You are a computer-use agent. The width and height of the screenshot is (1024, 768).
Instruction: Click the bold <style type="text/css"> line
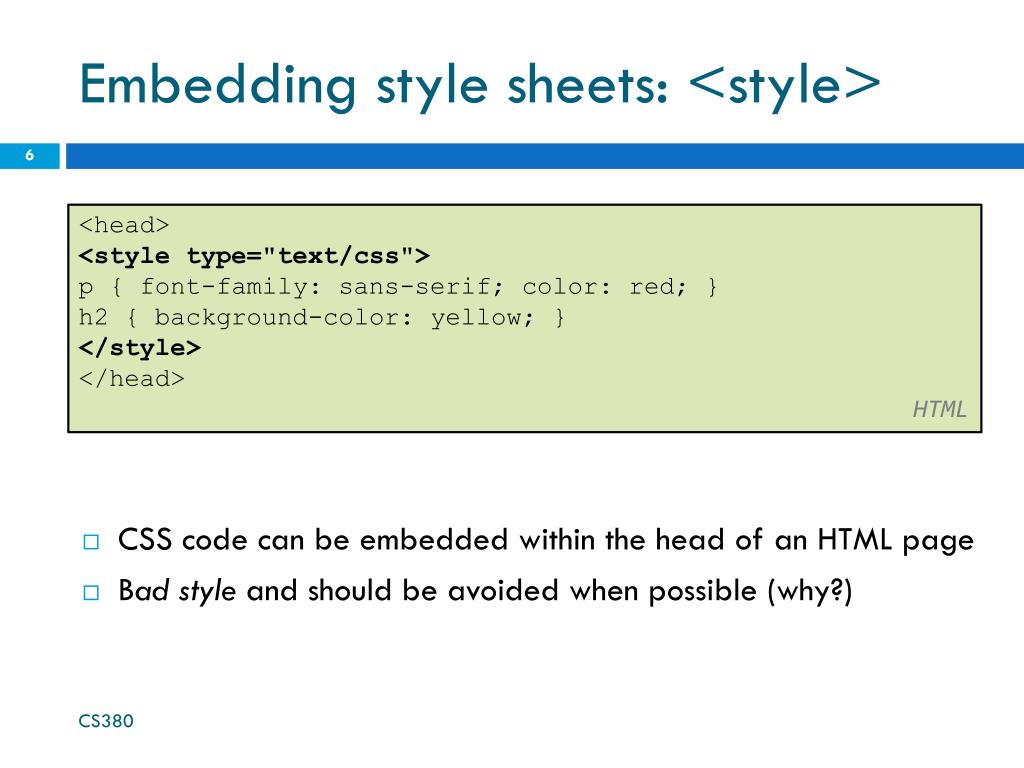254,256
